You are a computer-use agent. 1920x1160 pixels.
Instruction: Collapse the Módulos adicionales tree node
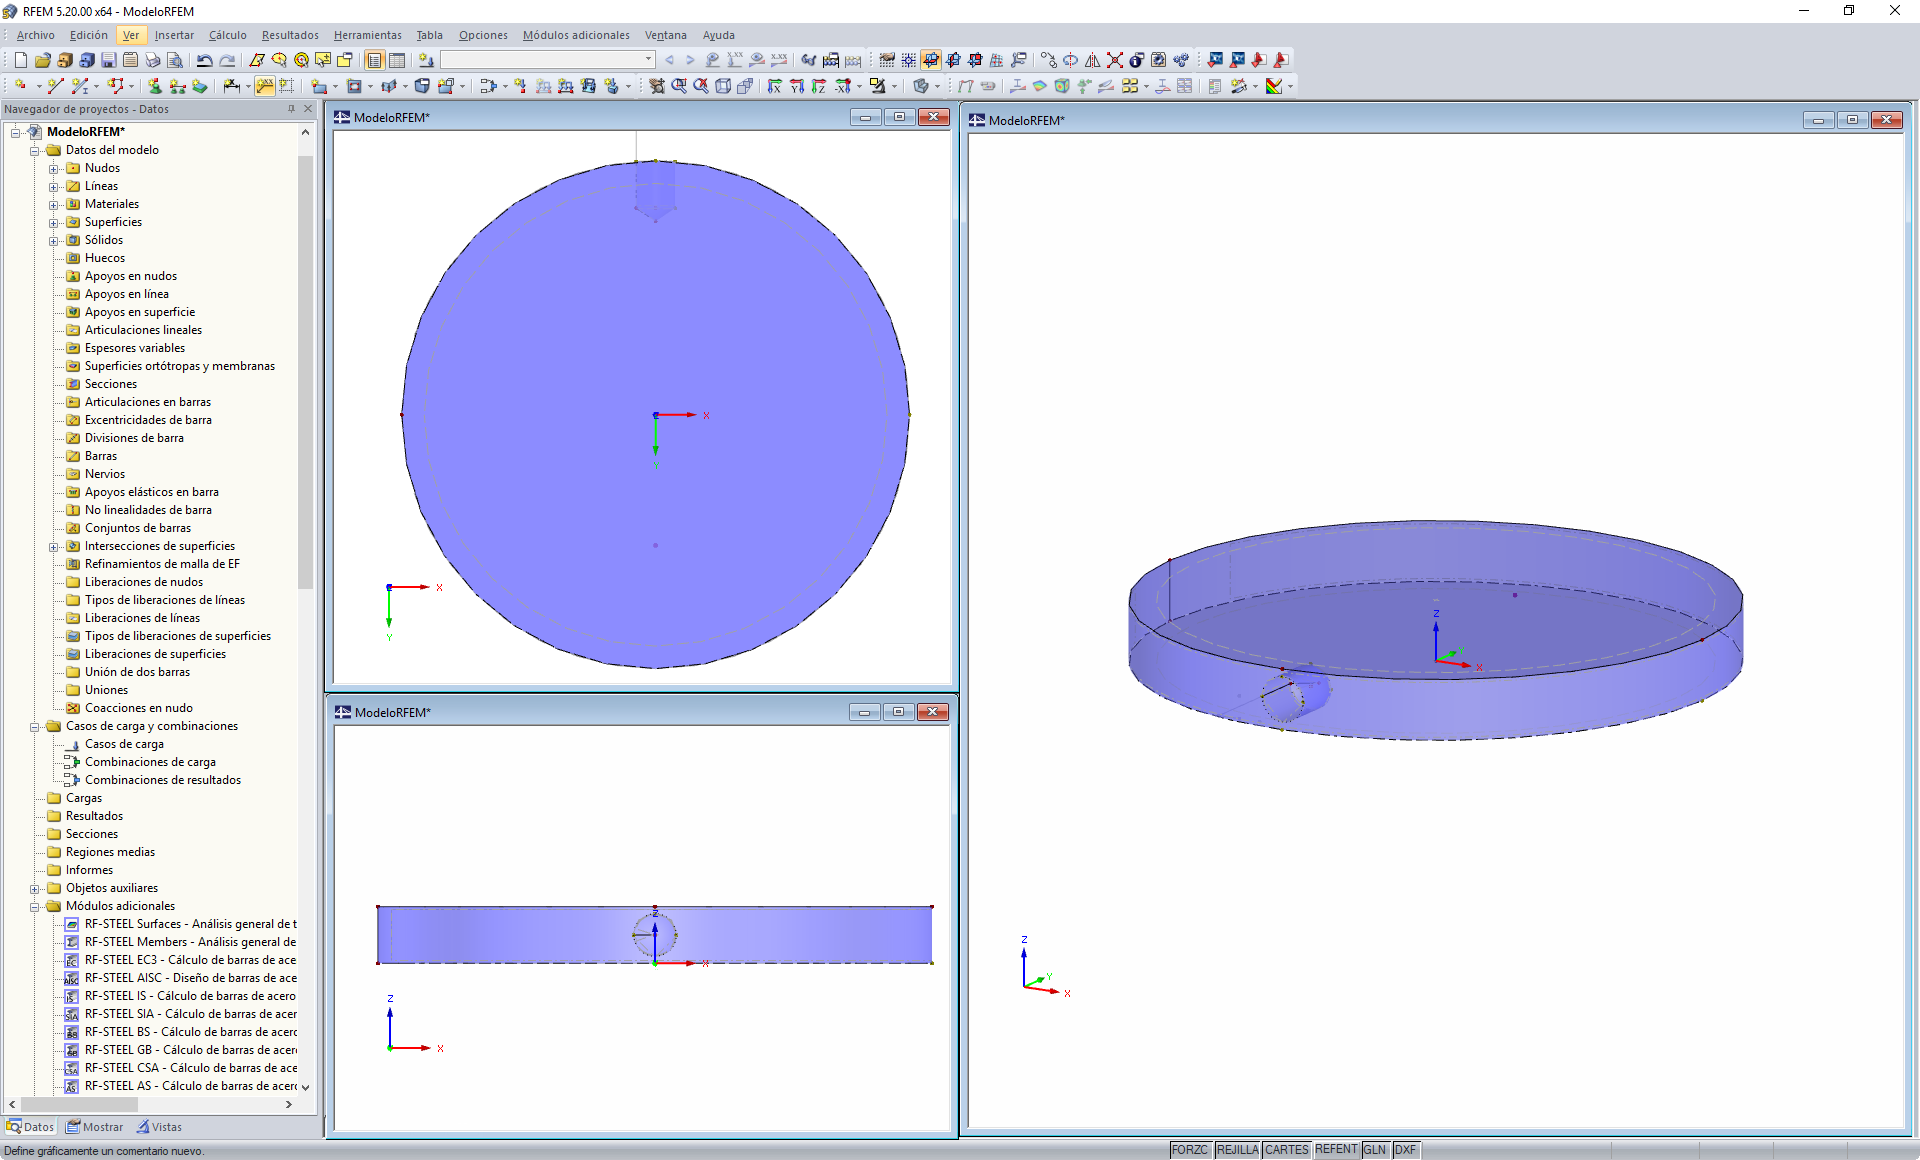[35, 906]
